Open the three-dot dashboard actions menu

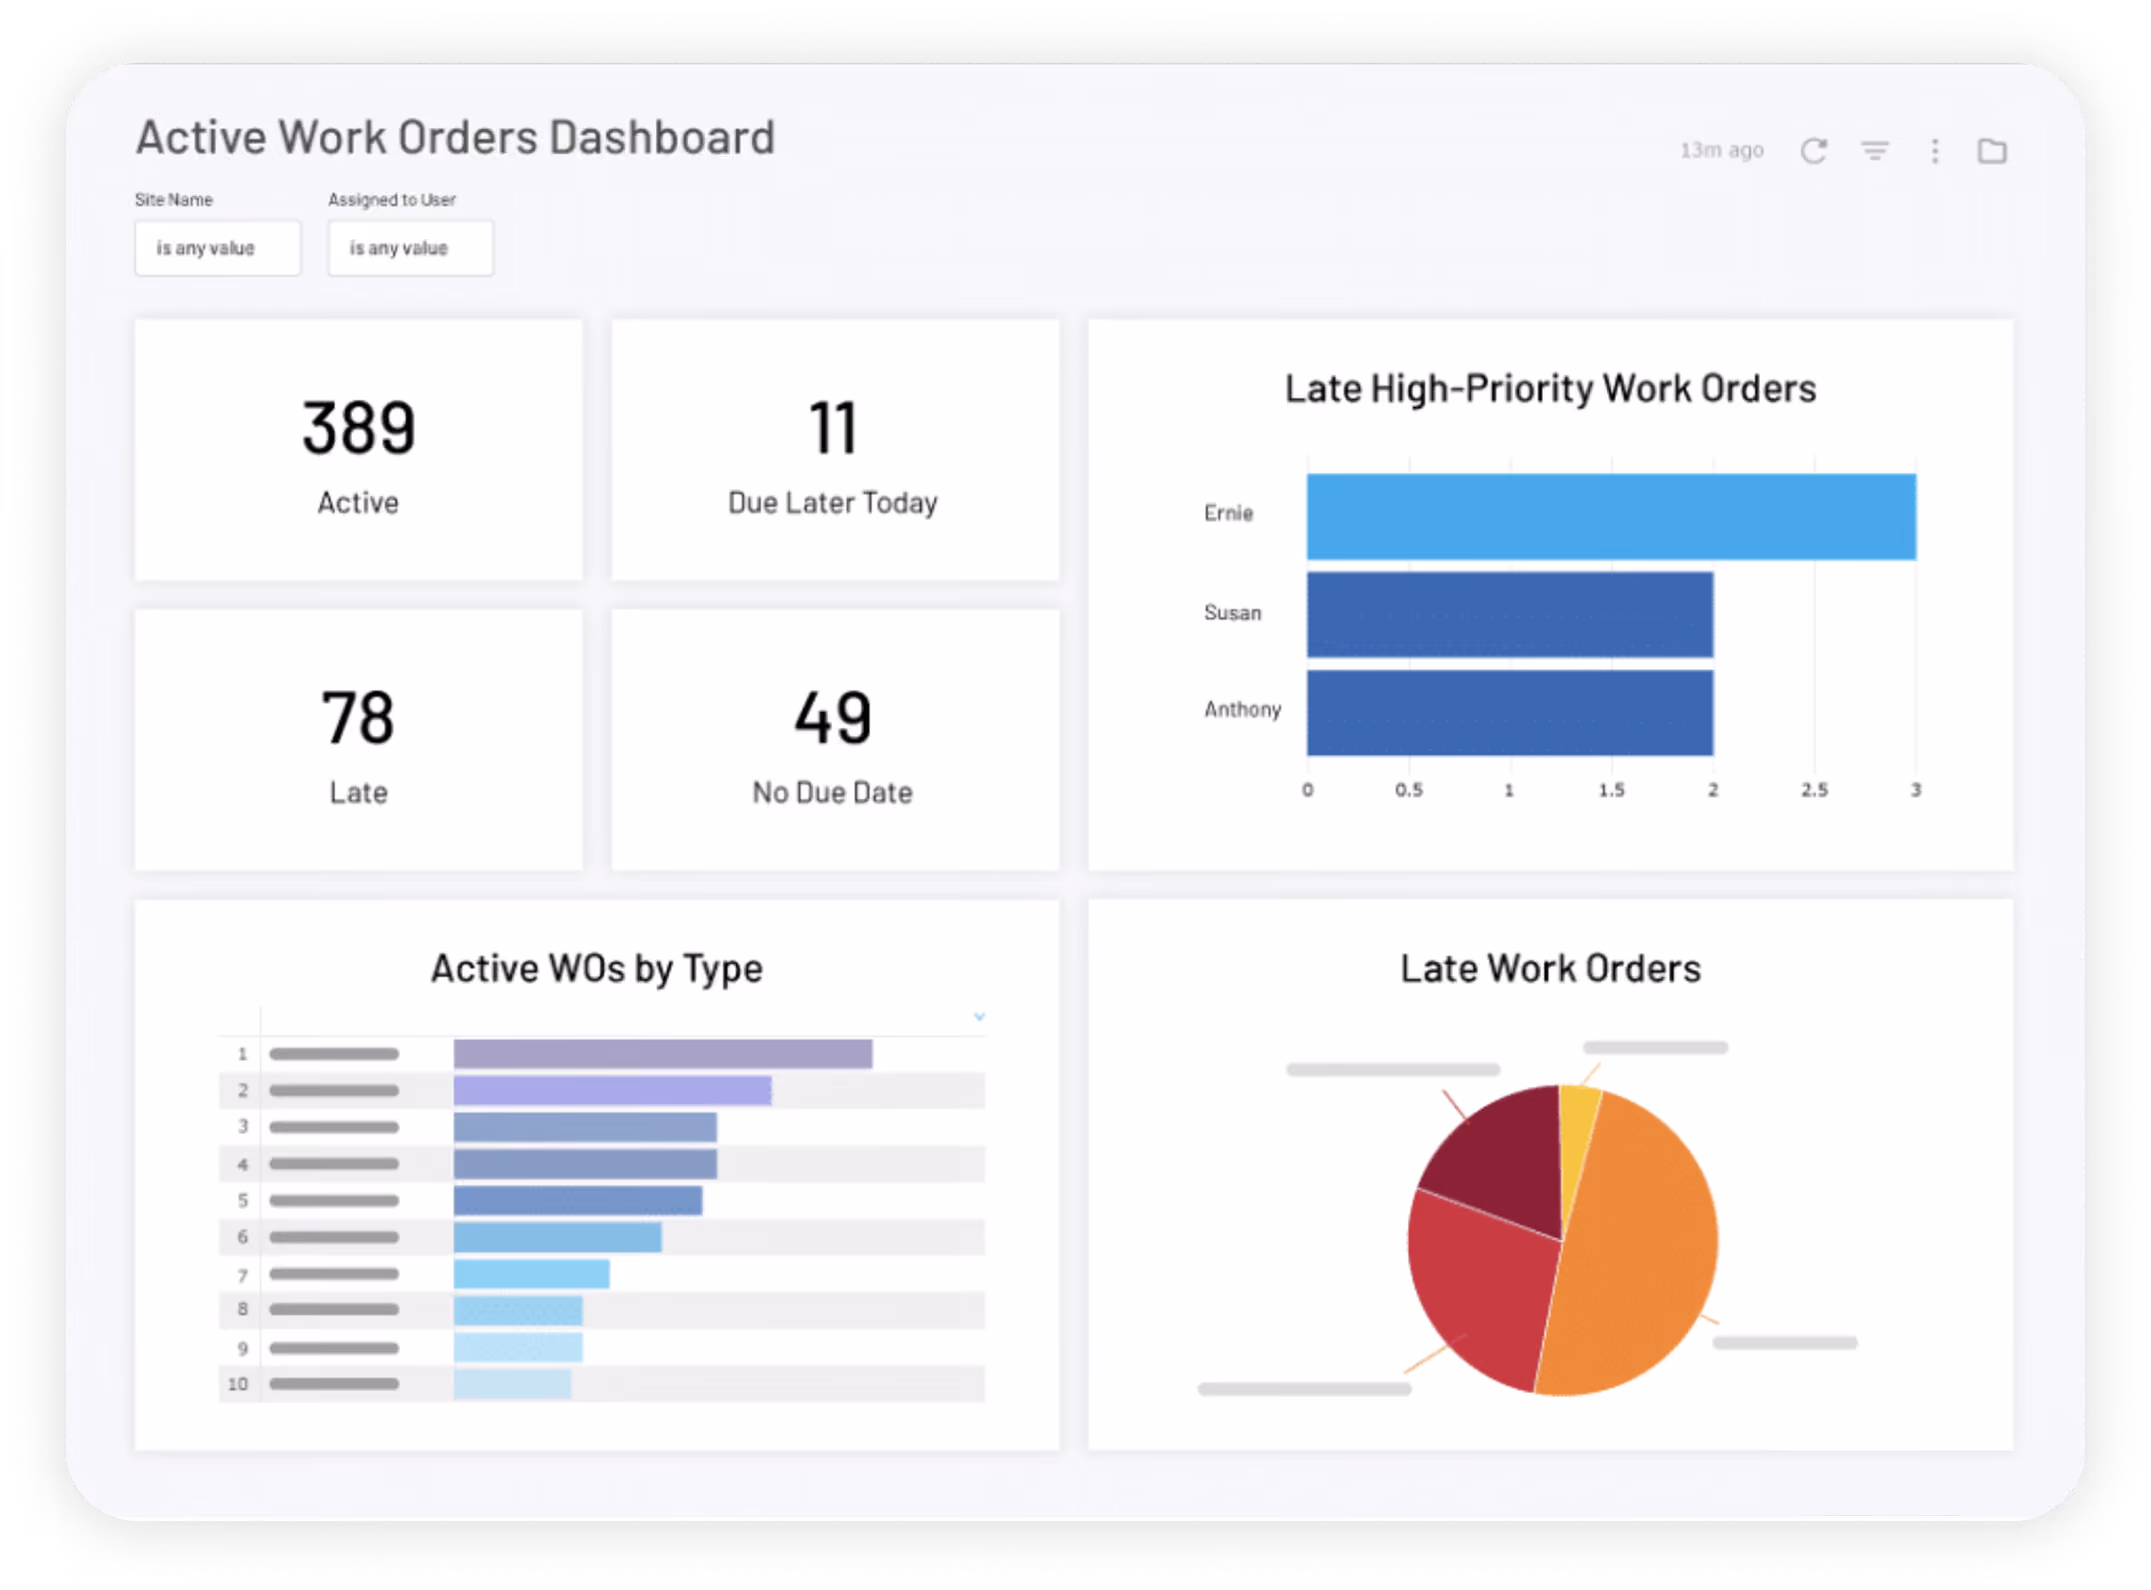pos(1934,151)
